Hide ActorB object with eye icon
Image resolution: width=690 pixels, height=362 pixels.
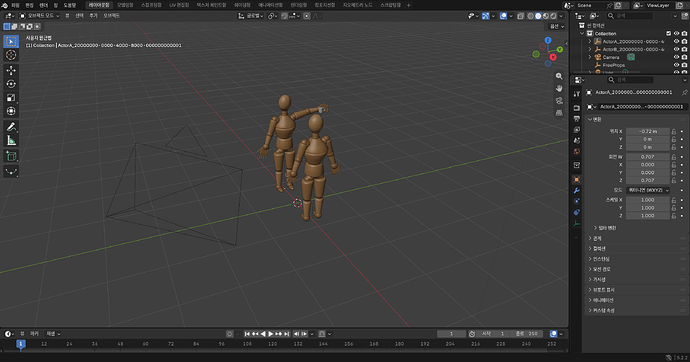pyautogui.click(x=676, y=49)
